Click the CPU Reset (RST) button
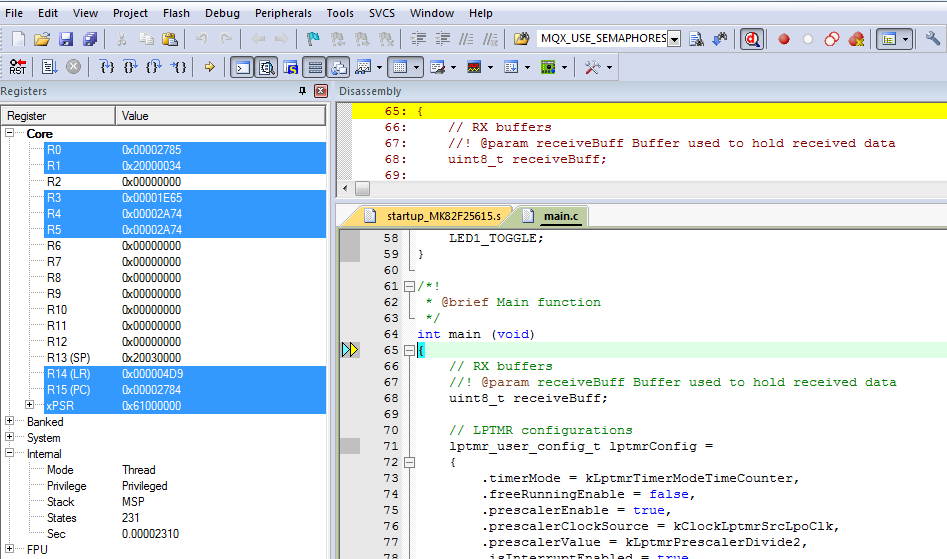The width and height of the screenshot is (947, 559). pyautogui.click(x=18, y=67)
